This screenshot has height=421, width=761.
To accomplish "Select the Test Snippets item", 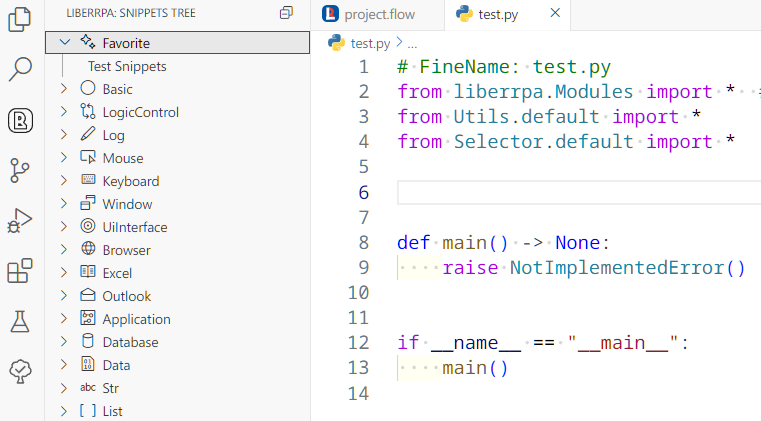I will point(127,66).
